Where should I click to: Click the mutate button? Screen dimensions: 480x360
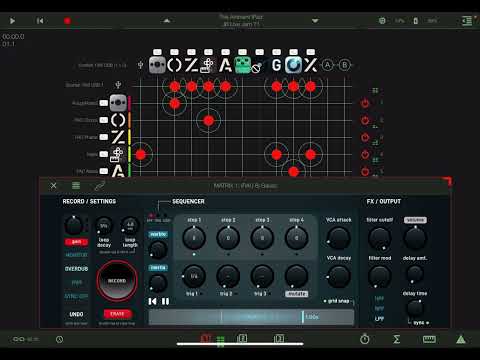[297, 294]
